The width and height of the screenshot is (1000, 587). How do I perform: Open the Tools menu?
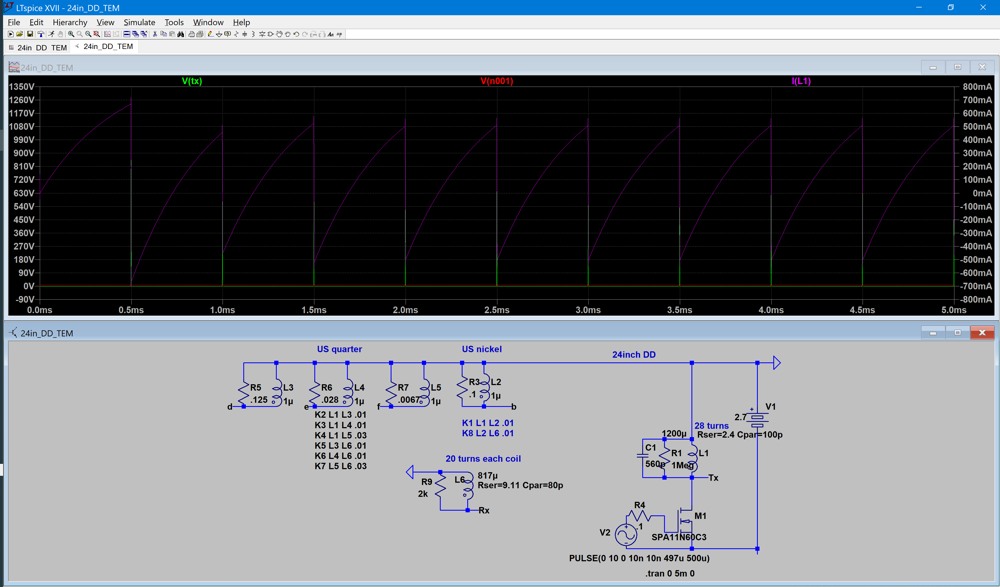(174, 22)
